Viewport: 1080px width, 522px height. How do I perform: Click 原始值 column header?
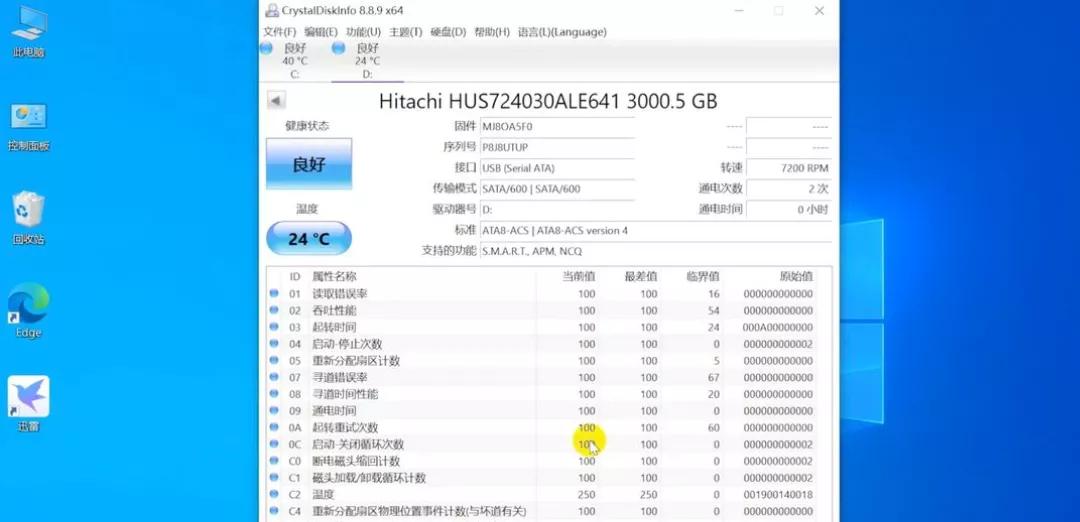[x=796, y=276]
